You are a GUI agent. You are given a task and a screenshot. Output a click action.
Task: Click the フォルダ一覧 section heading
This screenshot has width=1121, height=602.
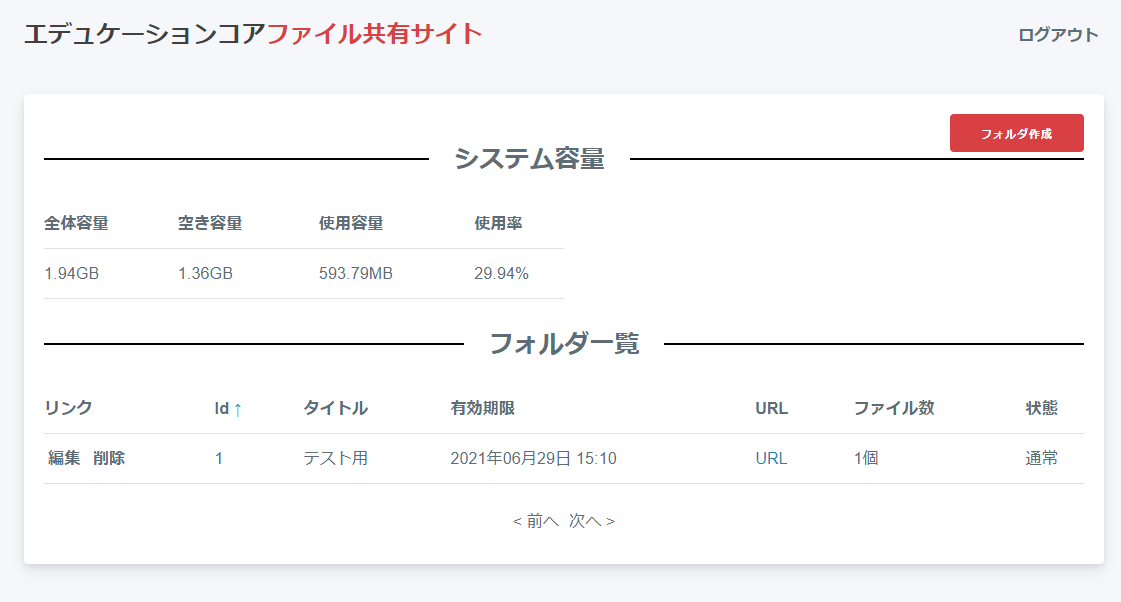coord(563,344)
